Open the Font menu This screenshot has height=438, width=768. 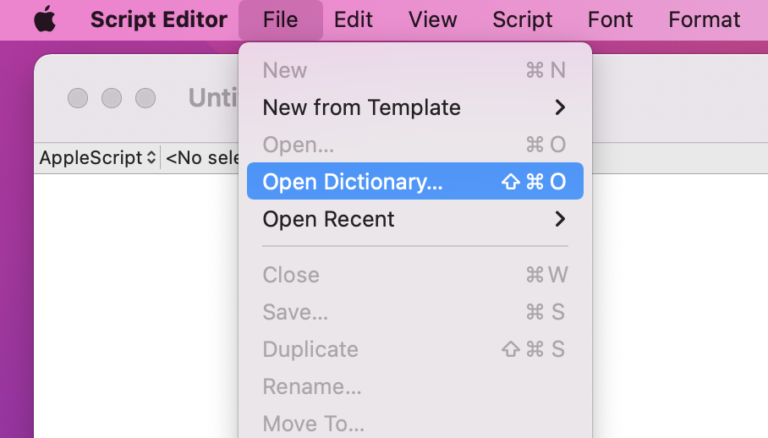tap(610, 20)
